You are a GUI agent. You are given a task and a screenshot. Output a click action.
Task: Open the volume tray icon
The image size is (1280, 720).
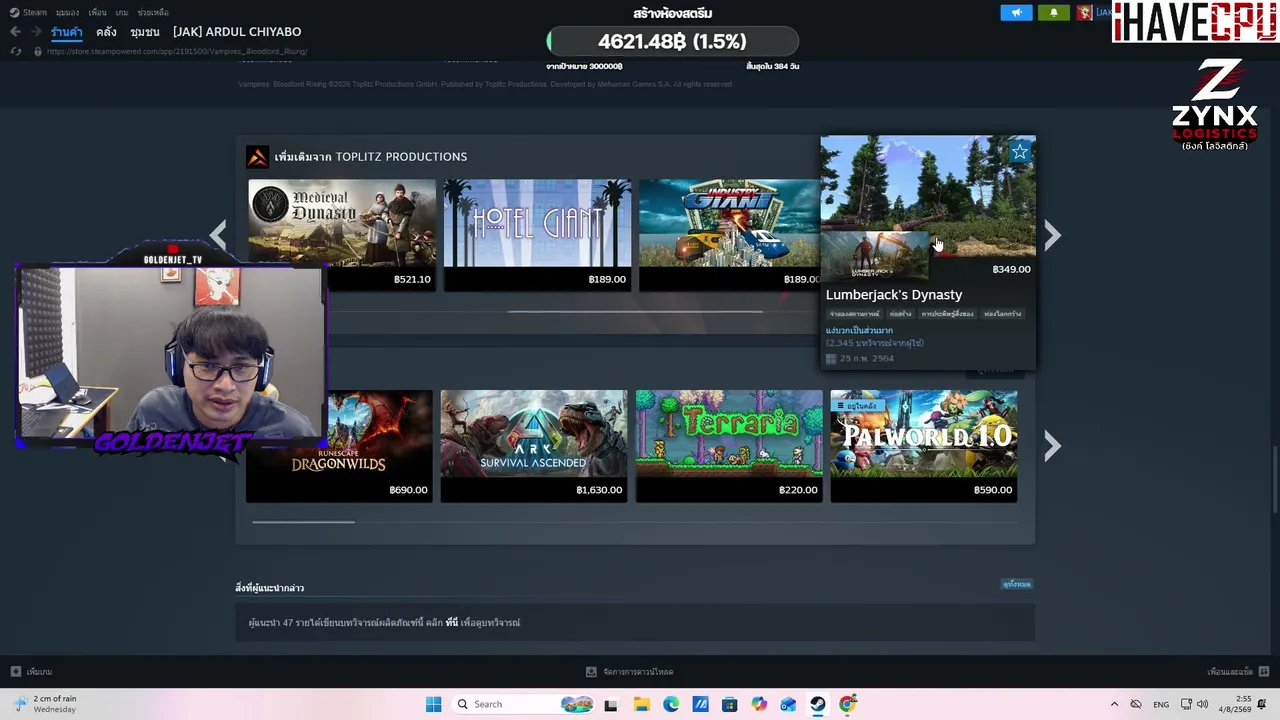[x=1205, y=704]
